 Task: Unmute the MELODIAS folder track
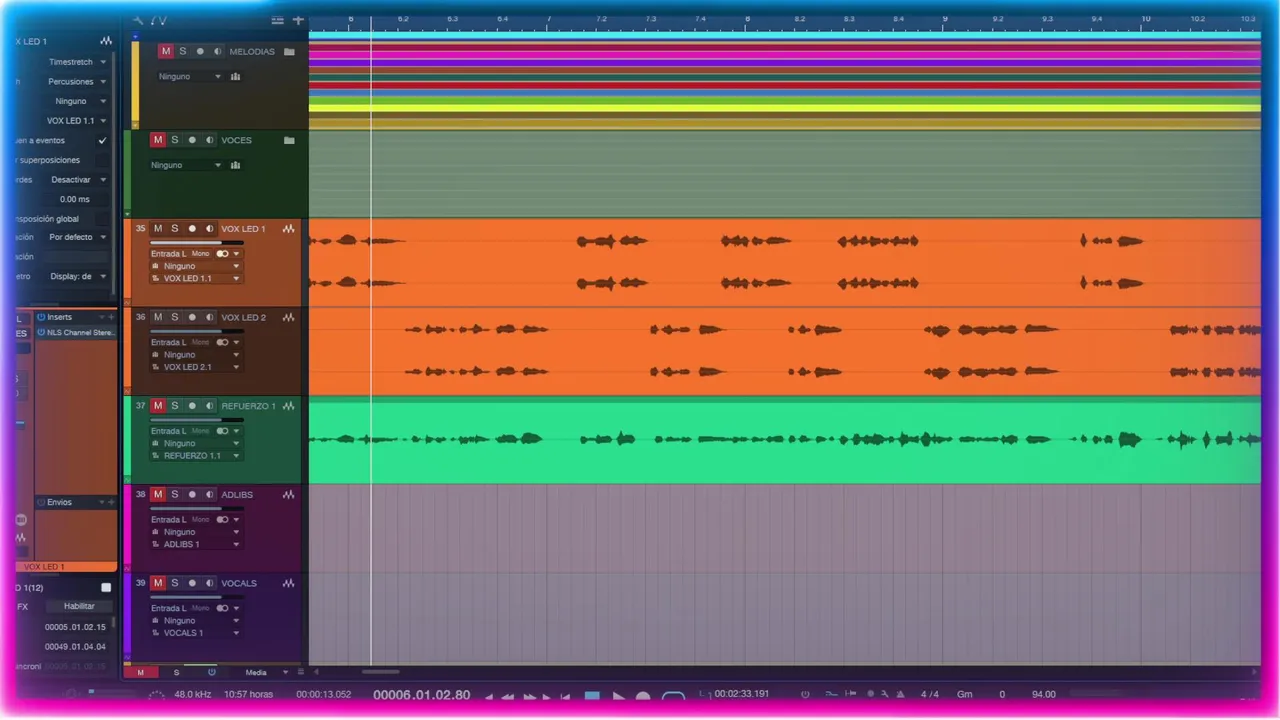click(166, 51)
